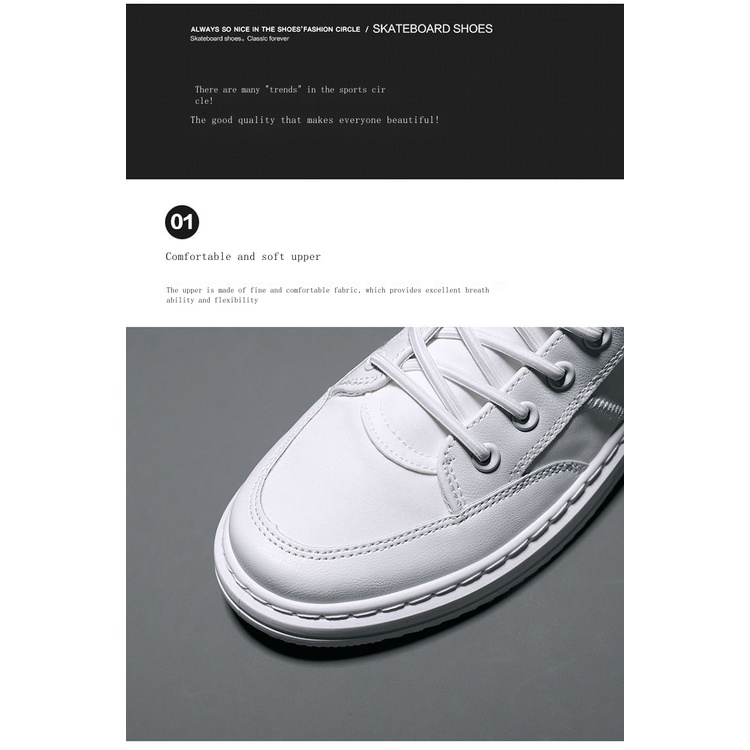Select the ALWAYS SO NICE tagline text
This screenshot has width=750, height=750.
point(275,29)
